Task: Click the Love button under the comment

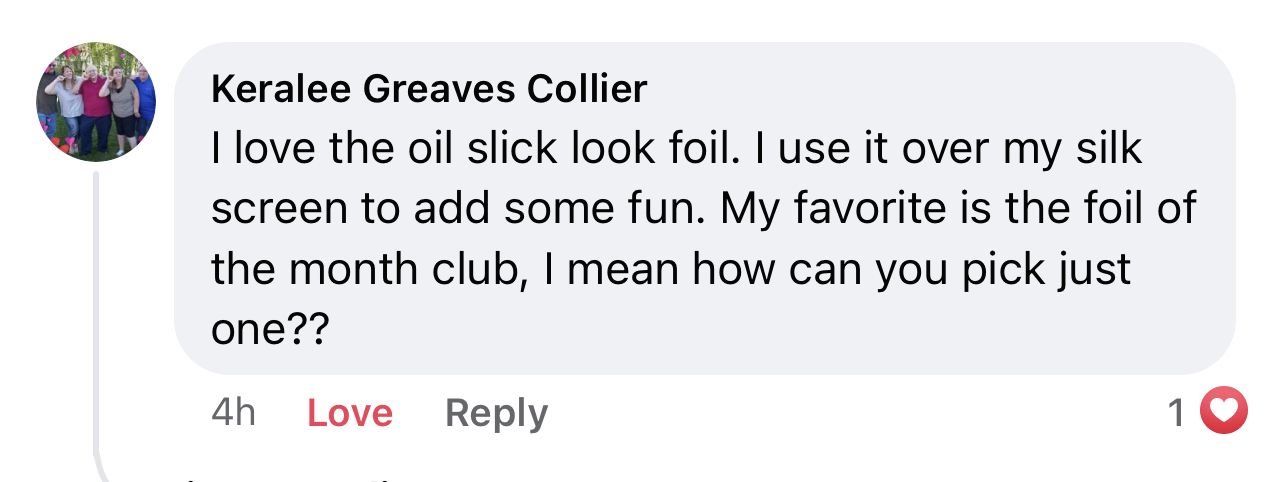Action: [x=349, y=413]
